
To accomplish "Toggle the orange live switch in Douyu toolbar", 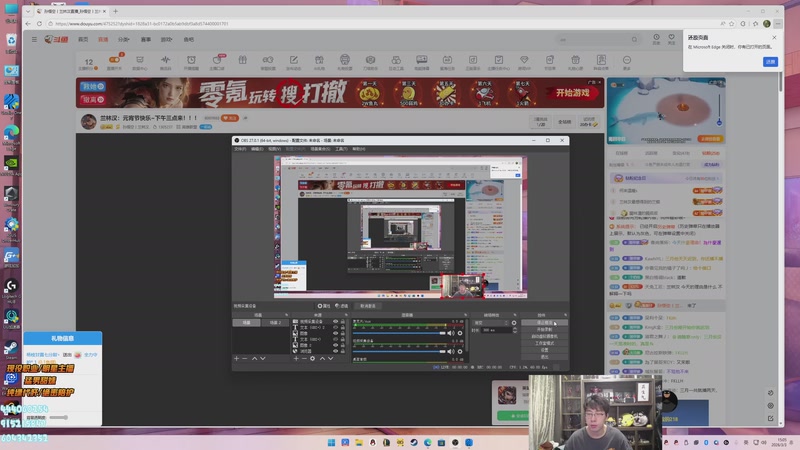I will pos(114,60).
